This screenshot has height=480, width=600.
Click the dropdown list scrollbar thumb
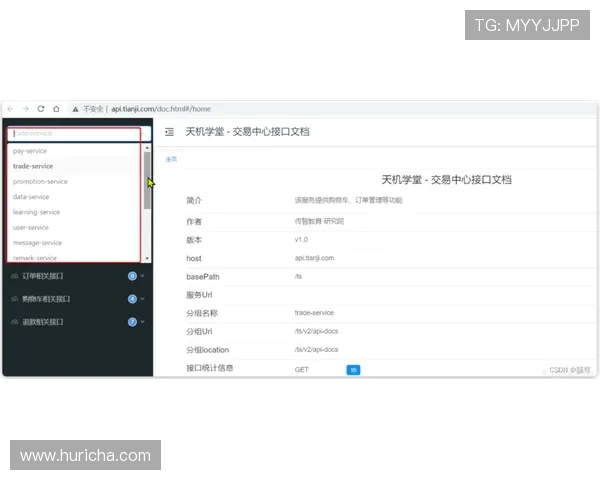[x=147, y=180]
